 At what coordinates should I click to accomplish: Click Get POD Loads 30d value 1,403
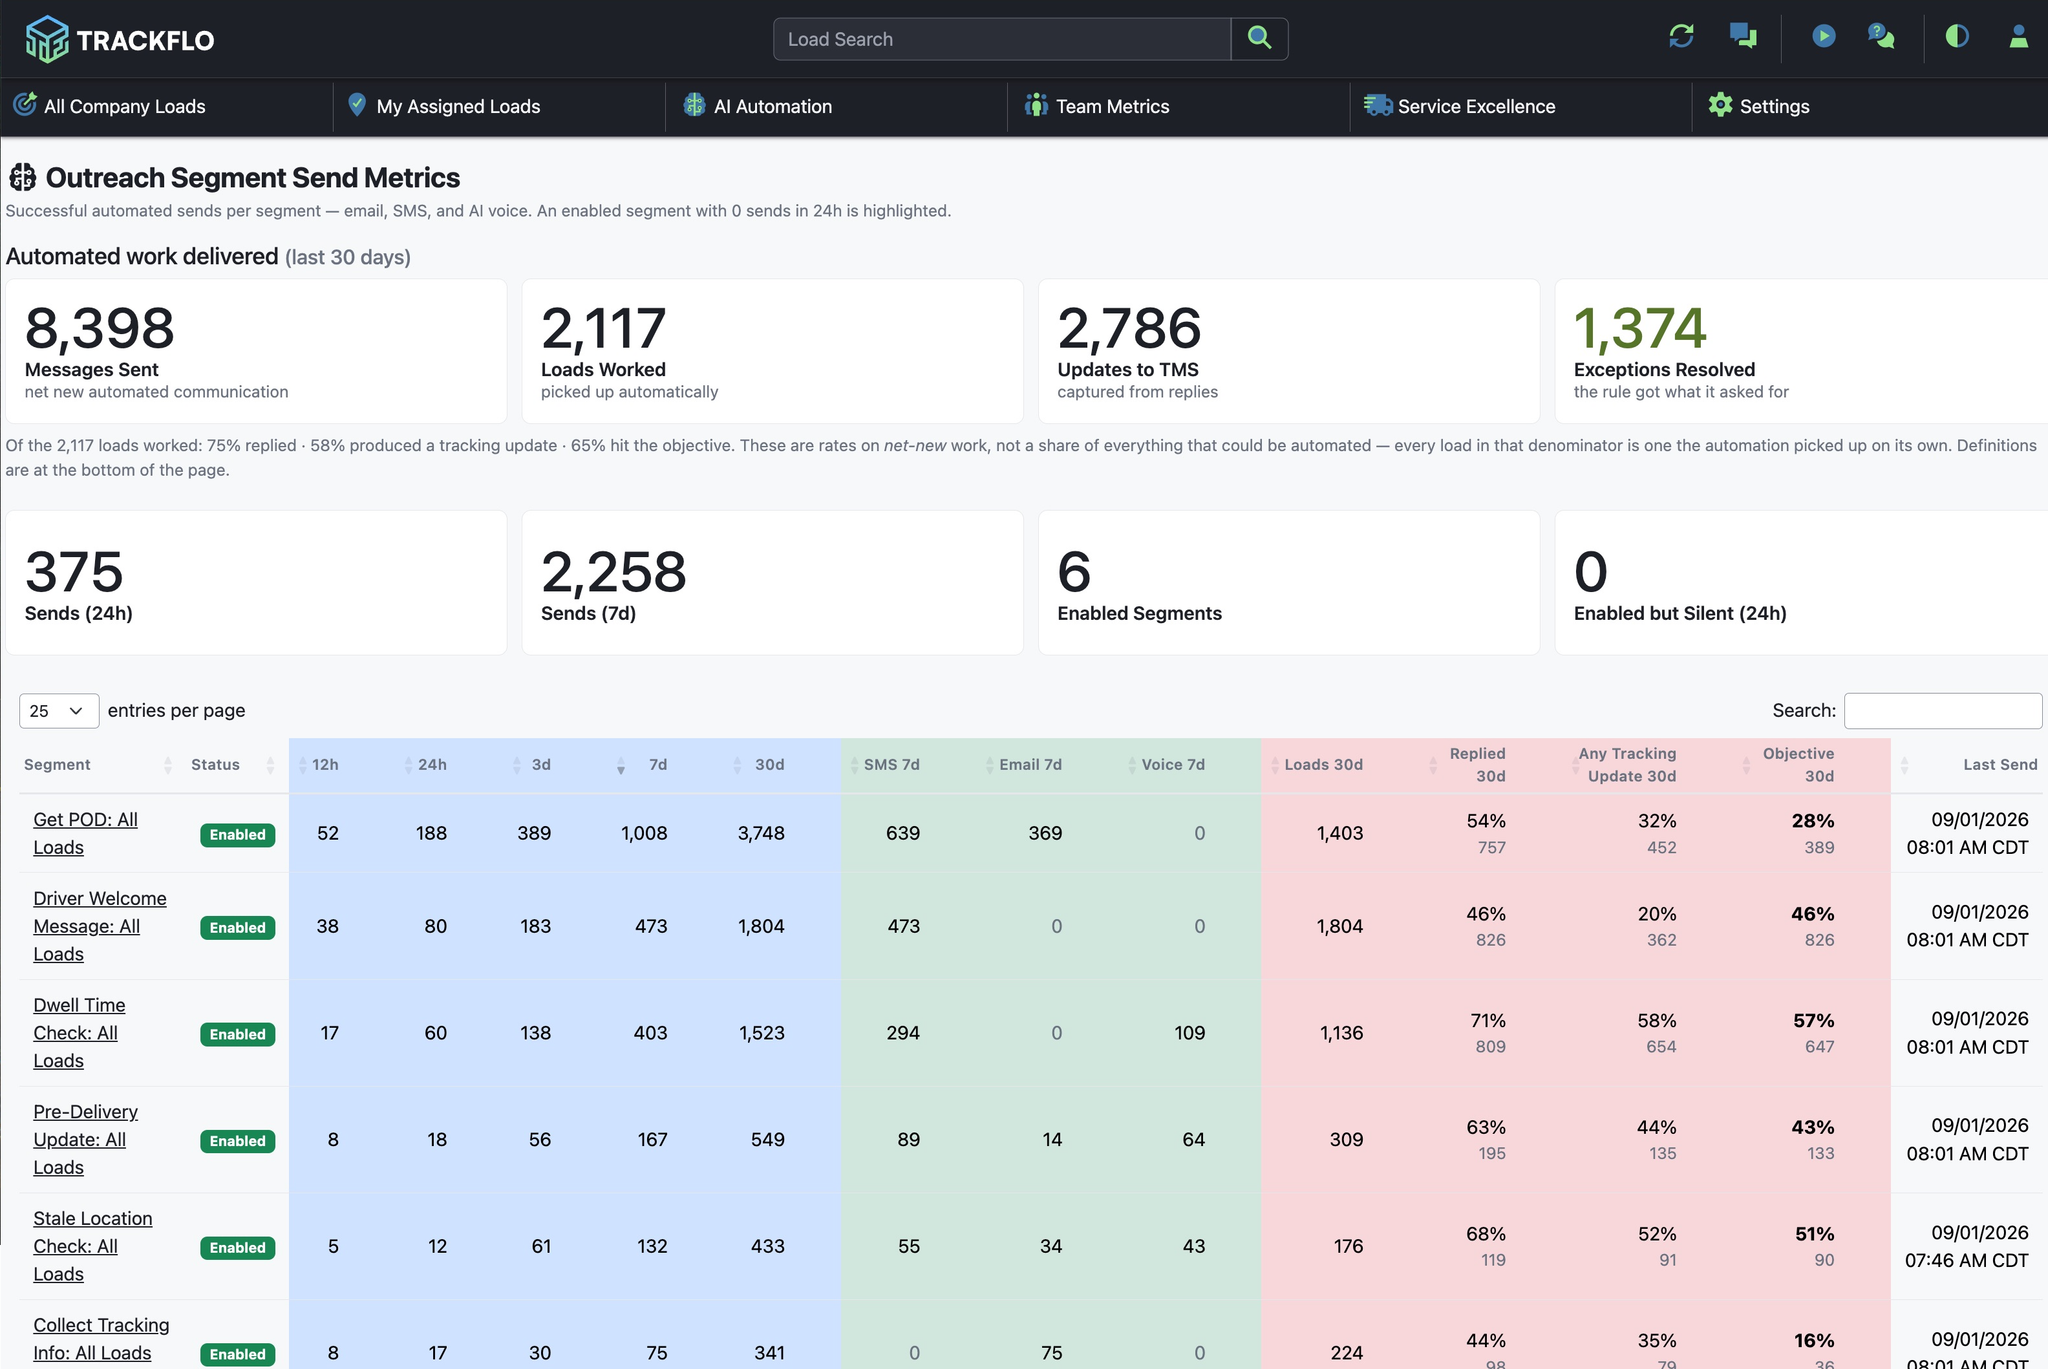click(1339, 833)
